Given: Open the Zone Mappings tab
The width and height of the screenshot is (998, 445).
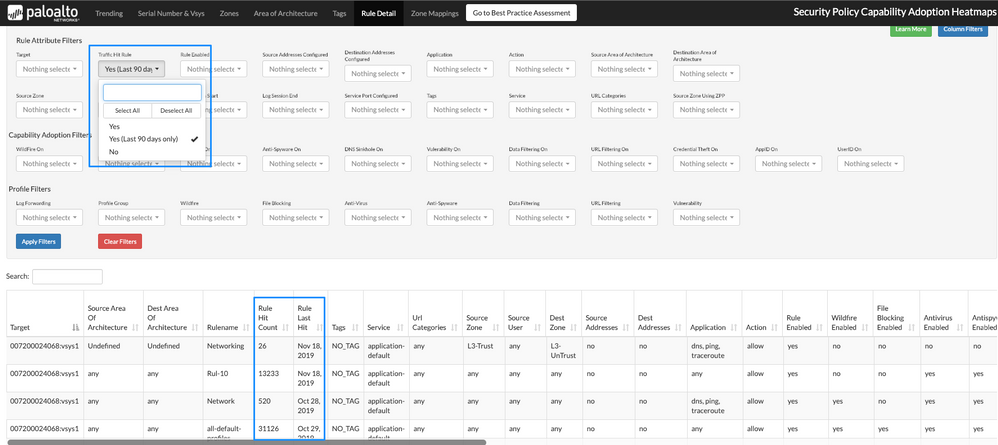Looking at the screenshot, I should click(436, 13).
